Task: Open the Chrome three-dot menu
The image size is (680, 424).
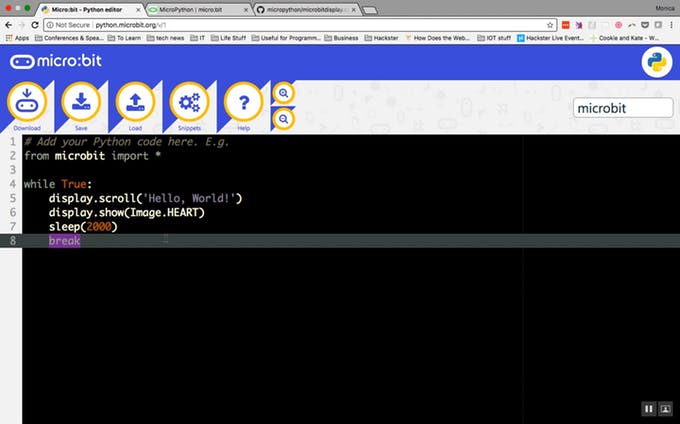Action: [x=671, y=25]
